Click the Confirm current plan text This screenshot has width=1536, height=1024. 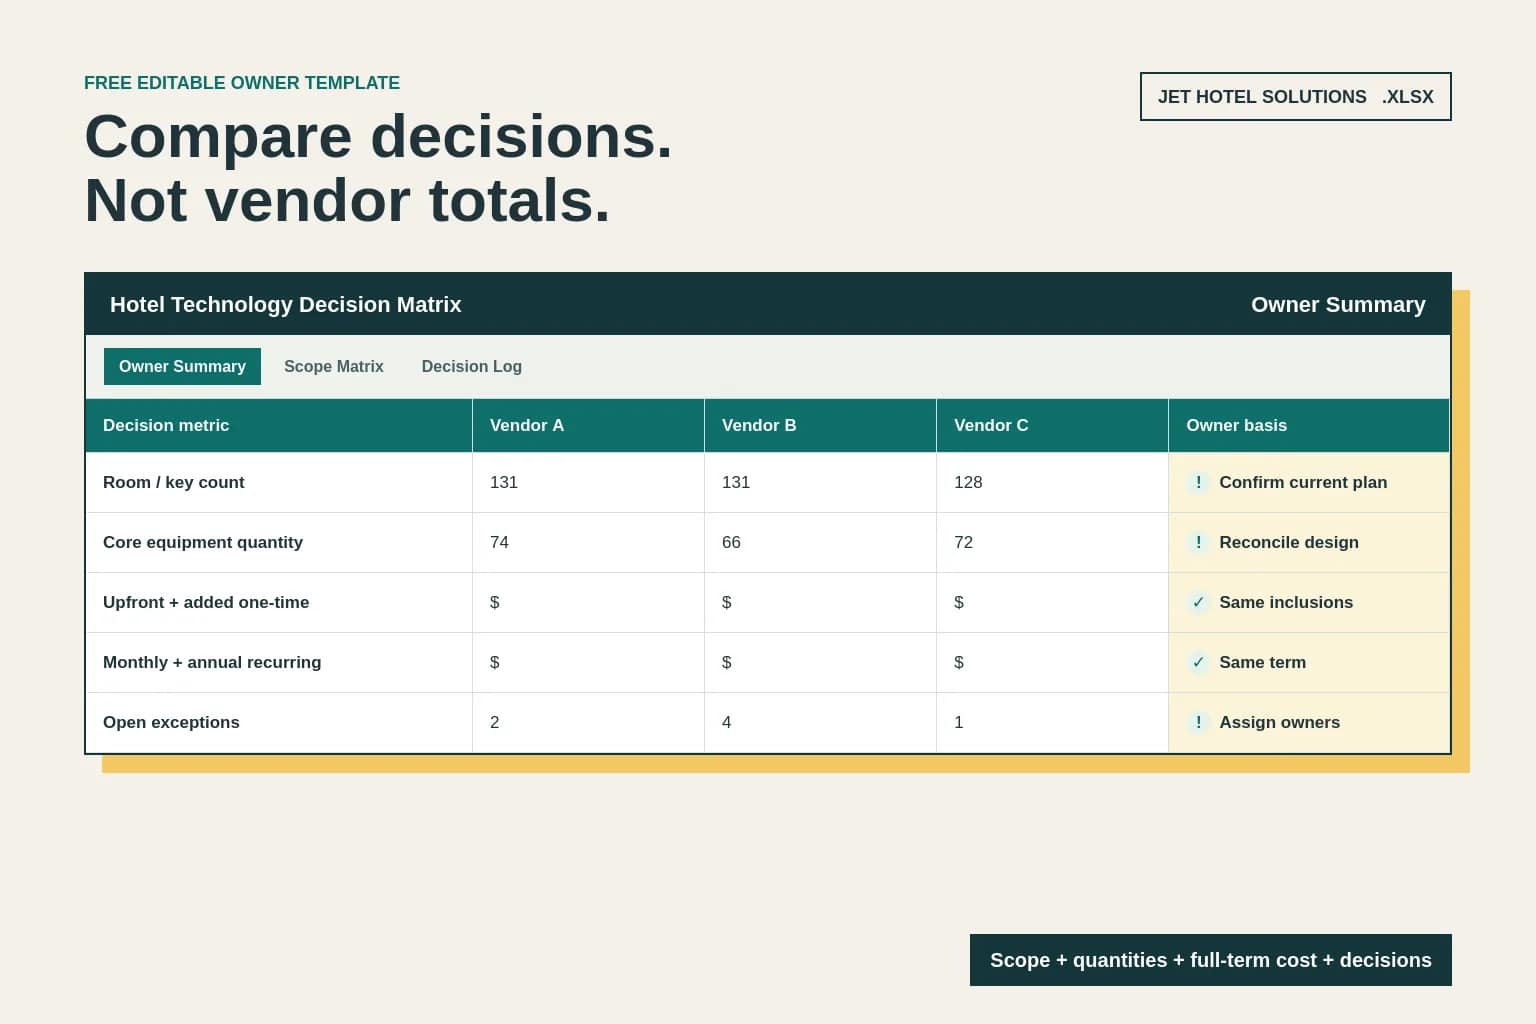coord(1303,482)
